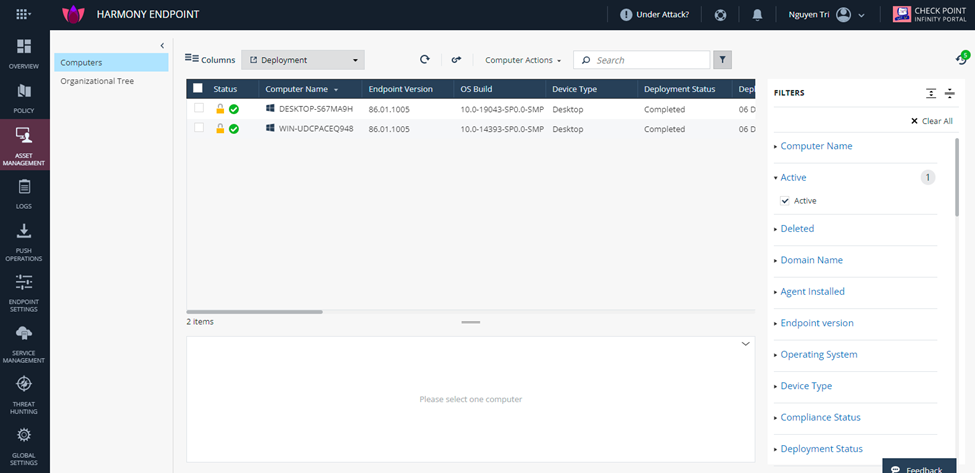The width and height of the screenshot is (975, 473).
Task: Expand all filters icon
Action: [x=930, y=93]
